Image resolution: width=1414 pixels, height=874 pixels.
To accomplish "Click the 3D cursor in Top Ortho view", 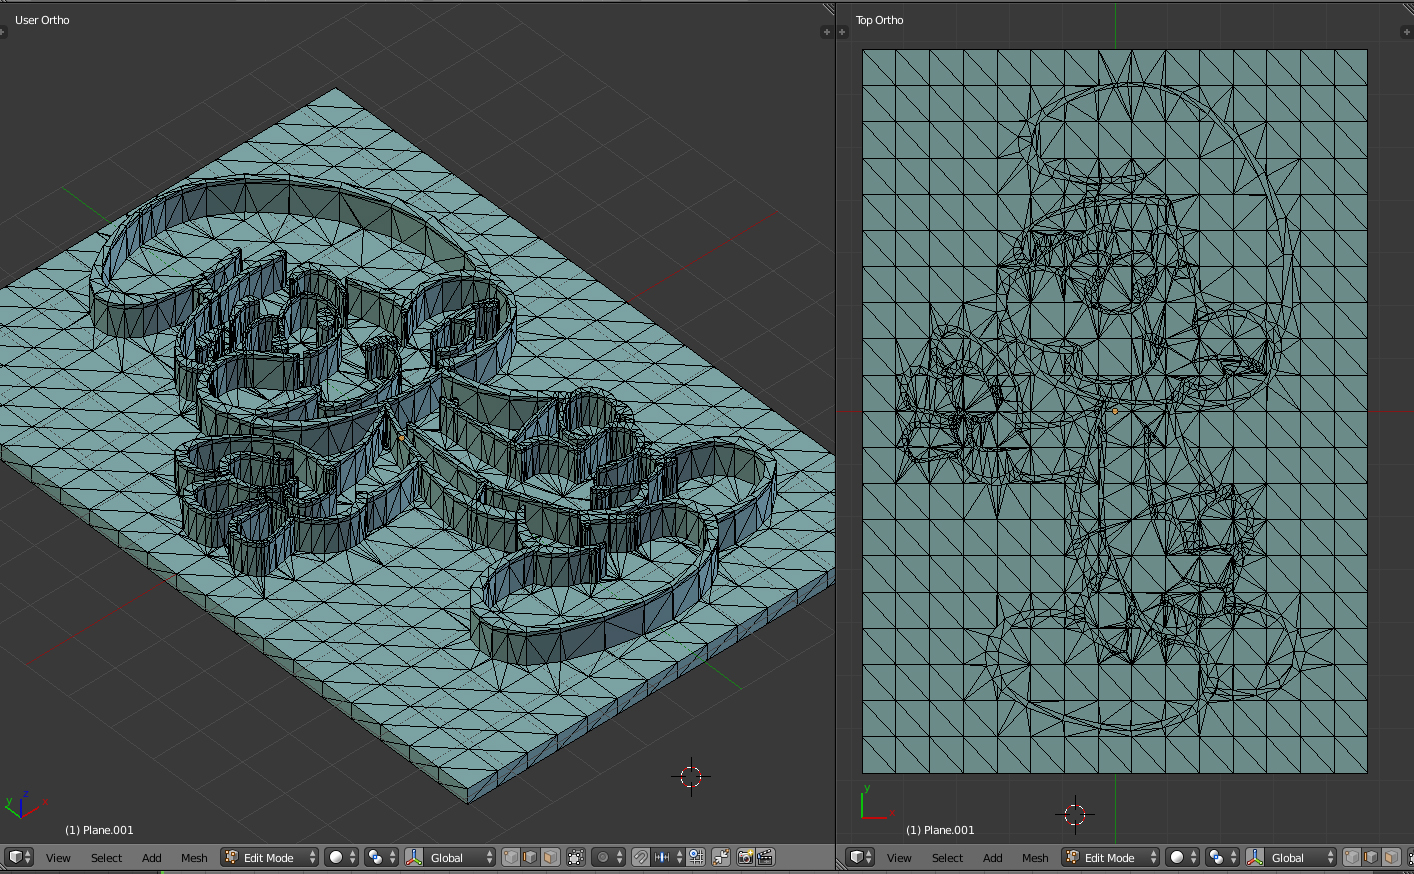I will 1075,815.
